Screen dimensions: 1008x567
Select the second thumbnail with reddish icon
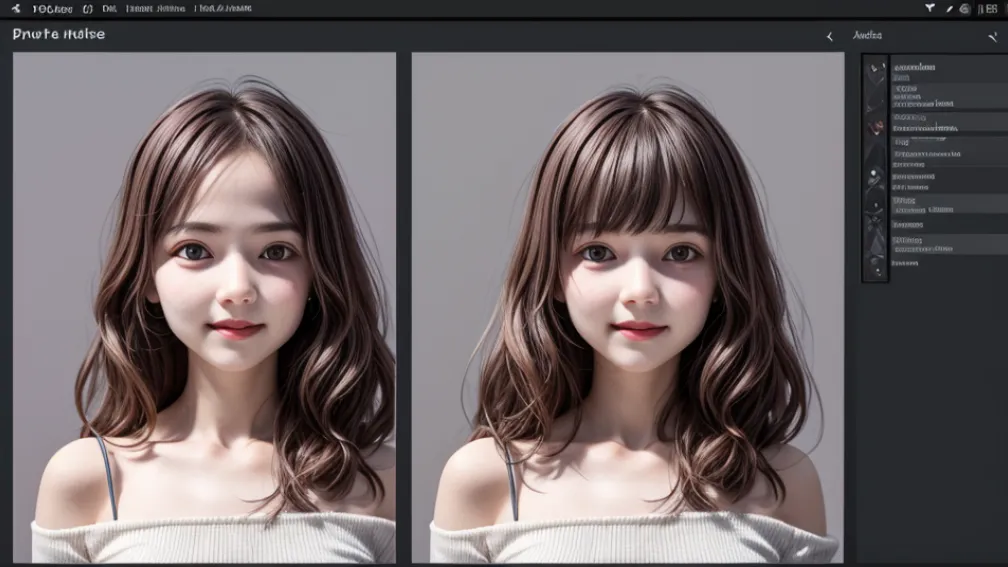[875, 125]
